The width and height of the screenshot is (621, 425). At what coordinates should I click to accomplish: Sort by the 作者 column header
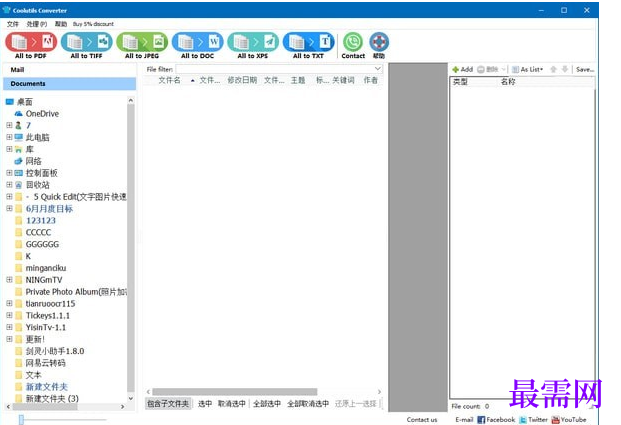[x=370, y=80]
